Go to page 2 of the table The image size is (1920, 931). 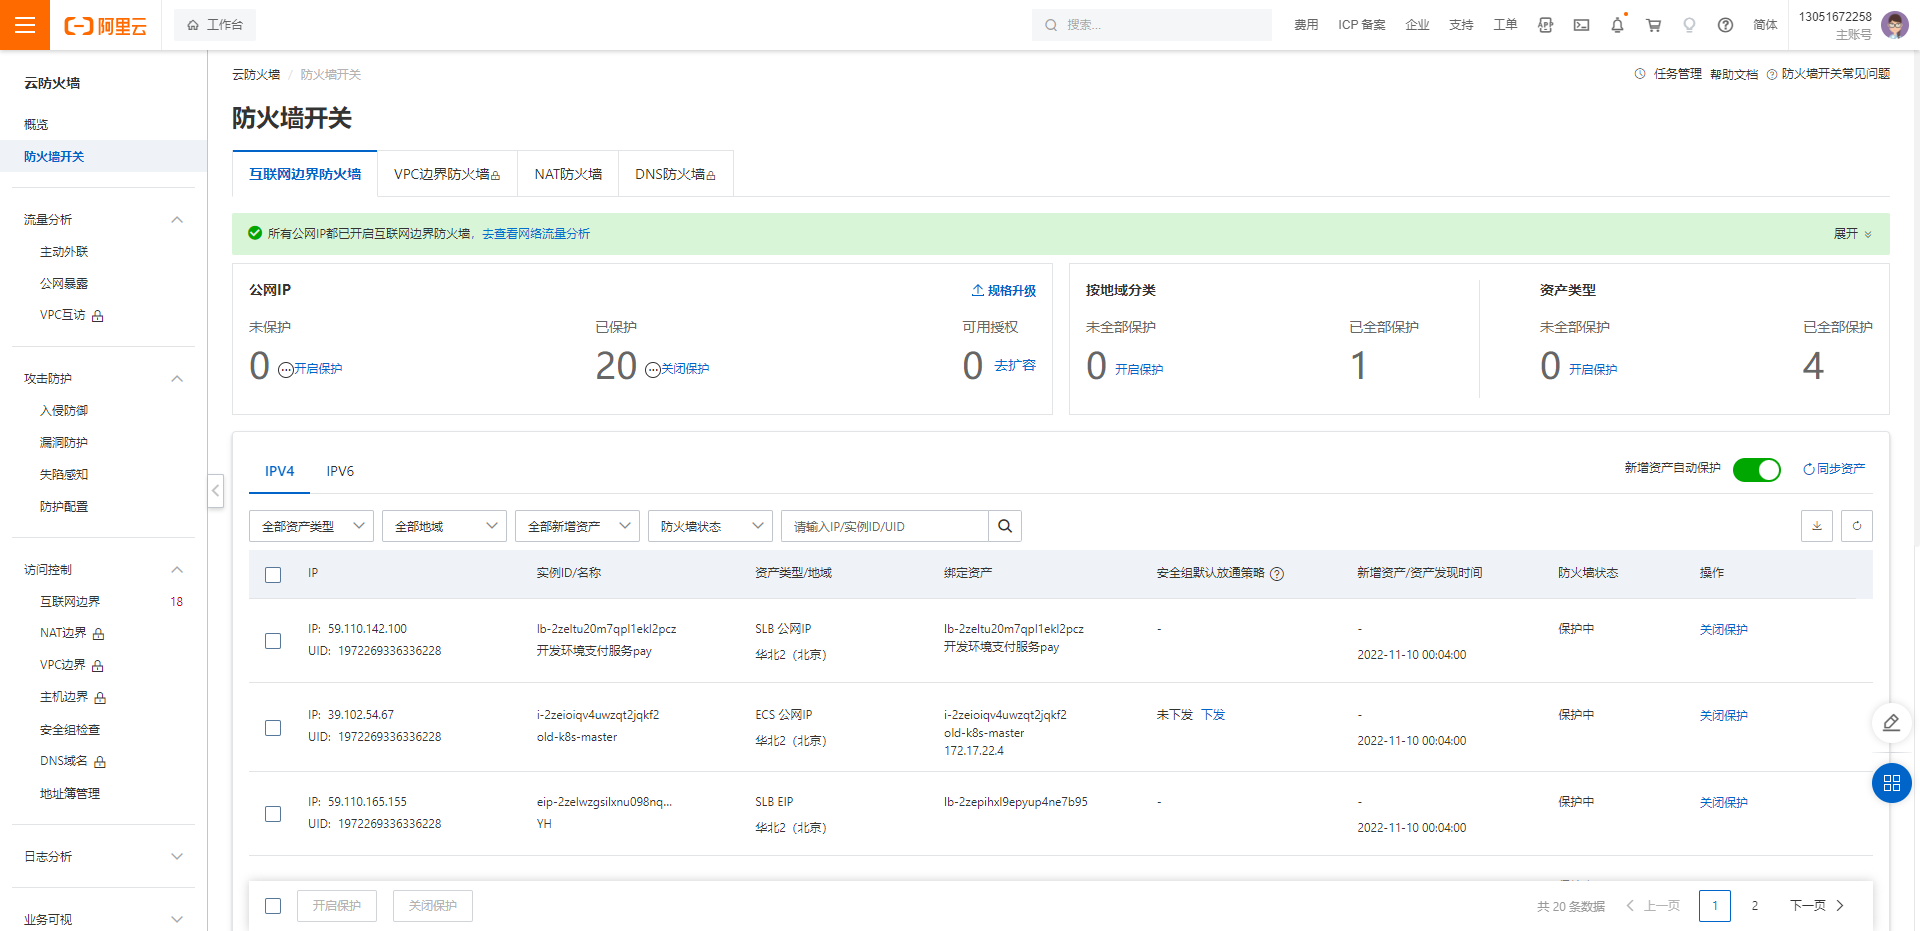1754,906
